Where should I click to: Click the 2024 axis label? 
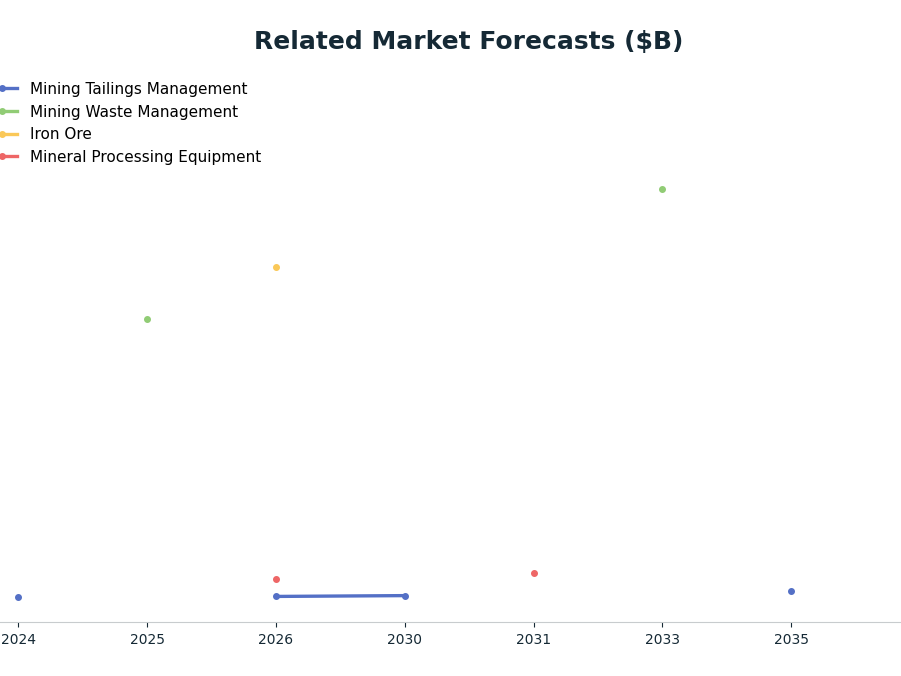pyautogui.click(x=18, y=640)
